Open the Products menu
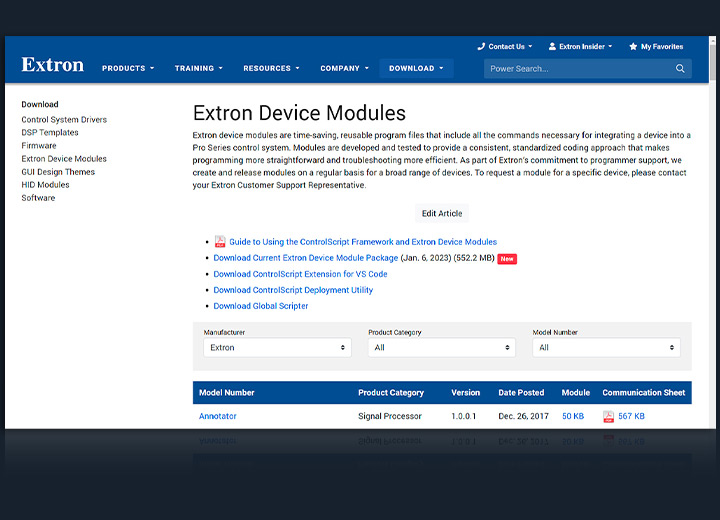The height and width of the screenshot is (520, 720). click(128, 68)
